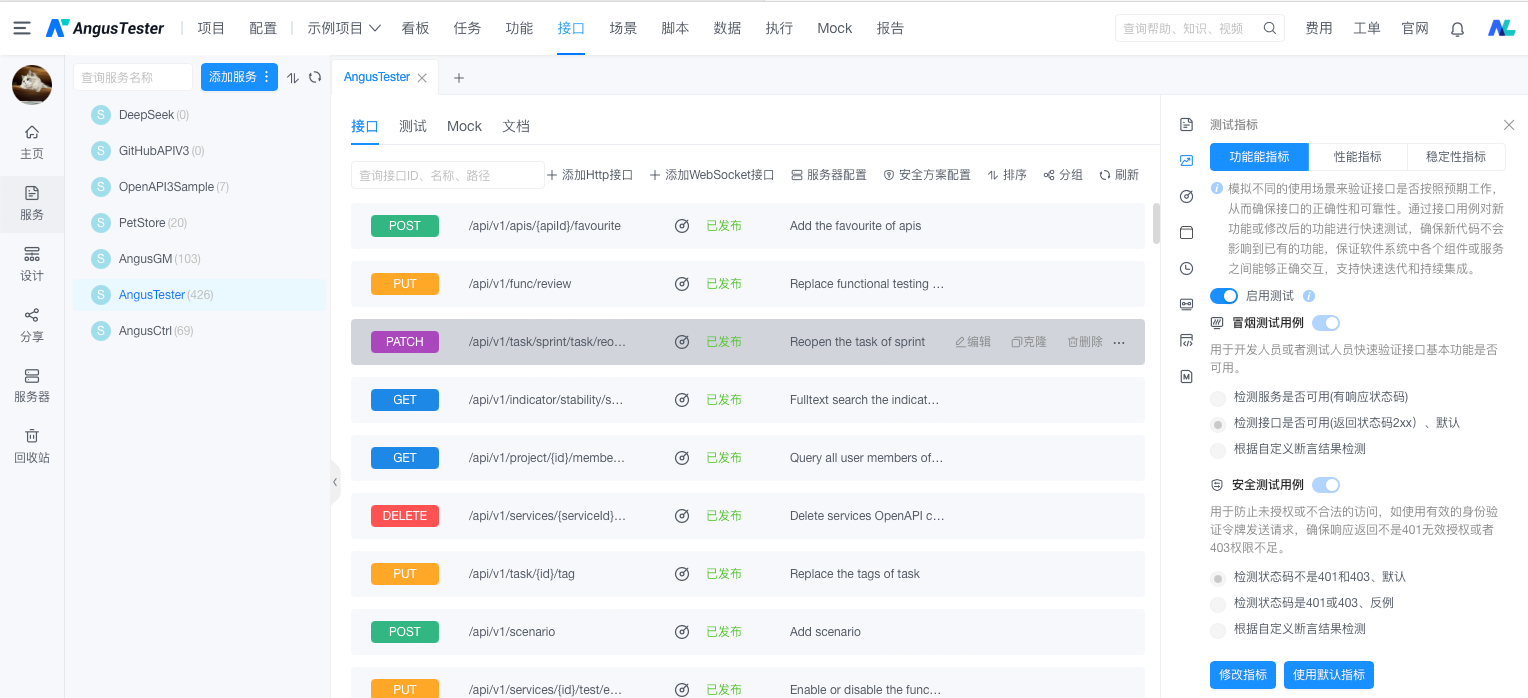
Task: Open the 稳定性指标 tab
Action: [x=1456, y=157]
